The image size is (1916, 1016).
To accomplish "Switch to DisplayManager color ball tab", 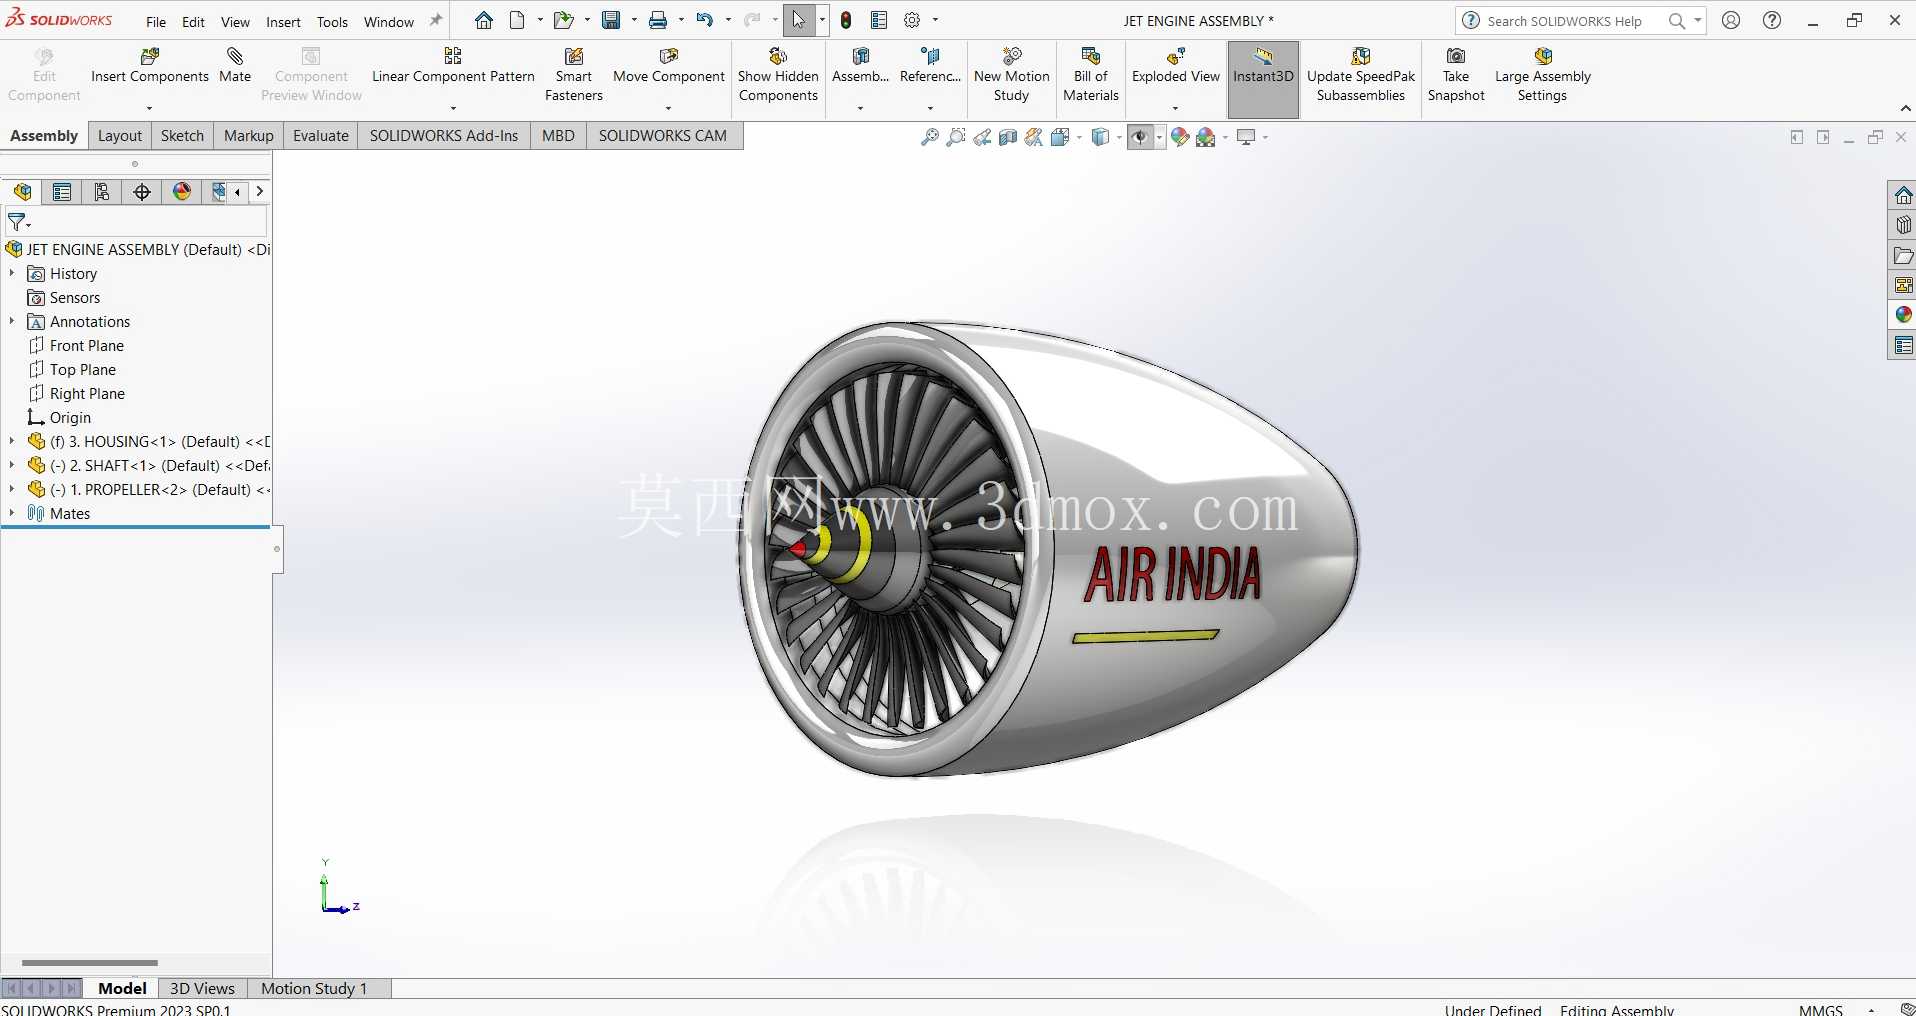I will (x=182, y=192).
